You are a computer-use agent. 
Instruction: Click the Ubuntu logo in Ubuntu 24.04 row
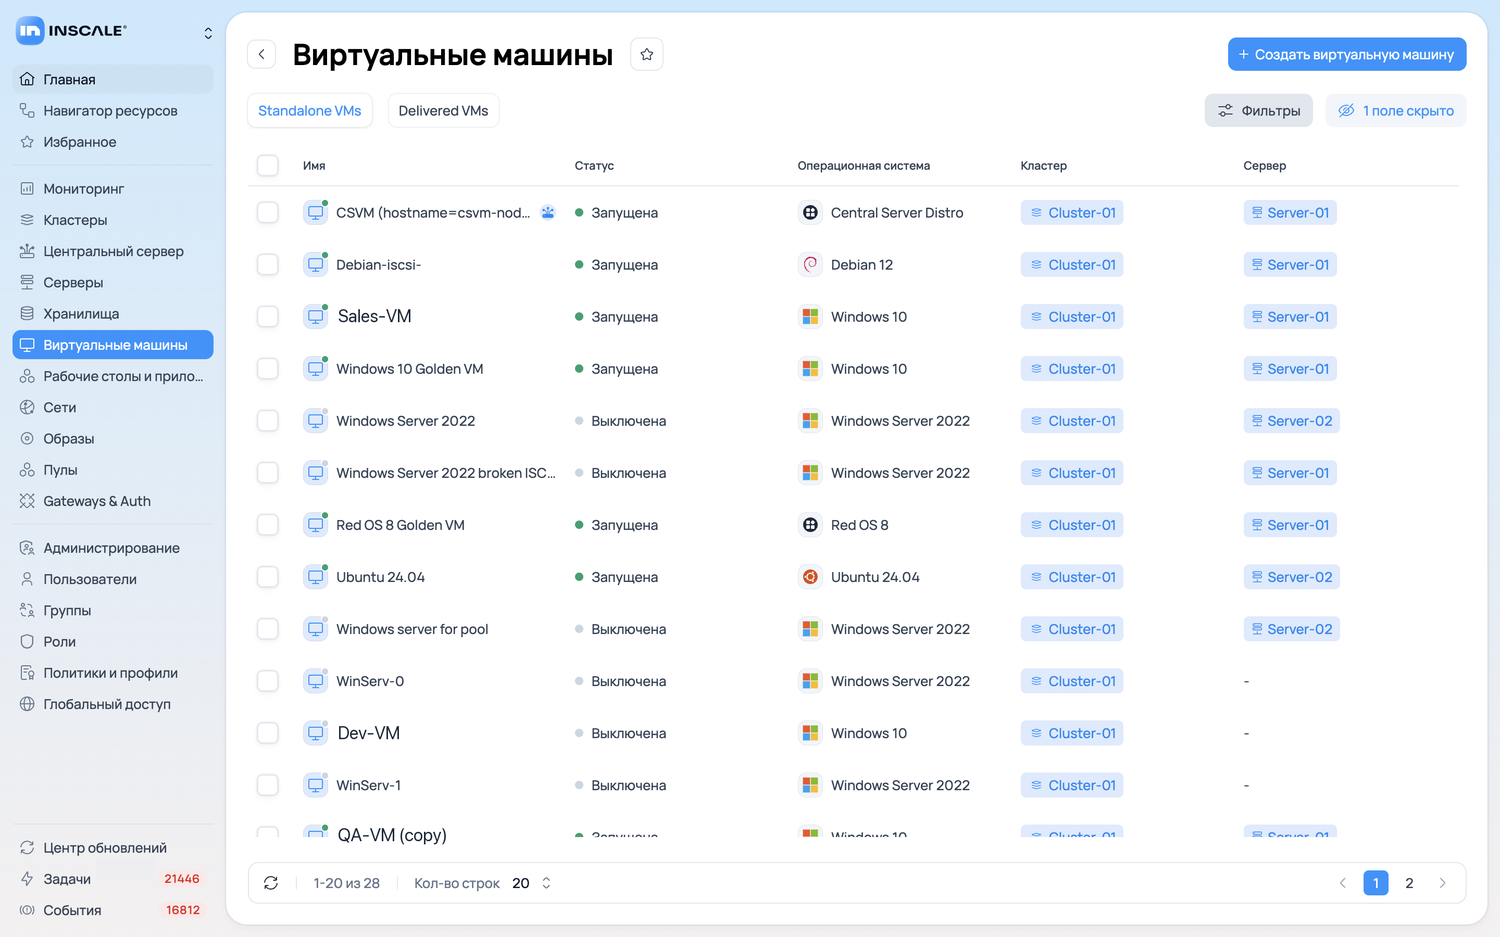click(810, 577)
